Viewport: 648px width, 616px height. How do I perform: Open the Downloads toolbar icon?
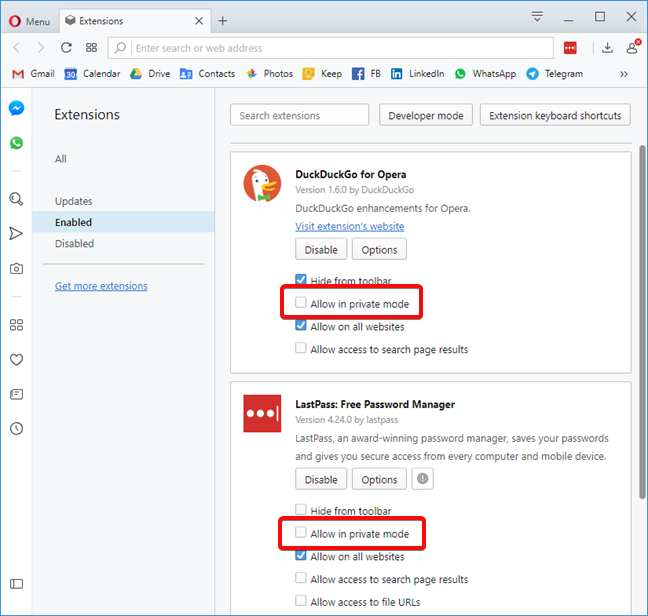(607, 48)
